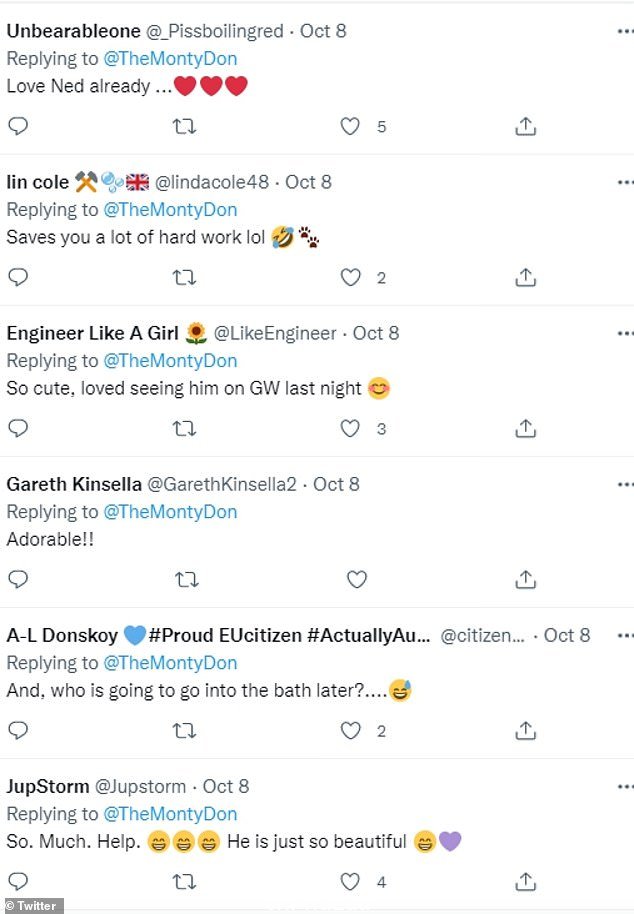The image size is (634, 914).
Task: Reply to Unbearableone's tweet
Action: coord(18,125)
